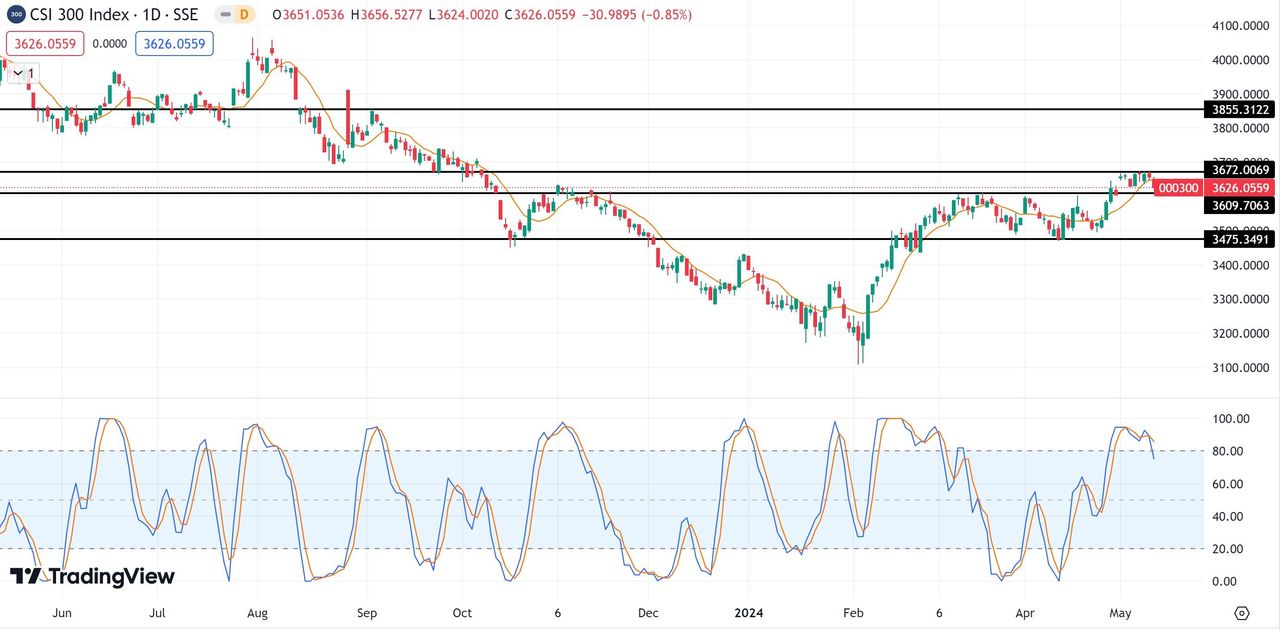This screenshot has height=631, width=1280.
Task: Click the Aug time axis label
Action: (x=257, y=612)
